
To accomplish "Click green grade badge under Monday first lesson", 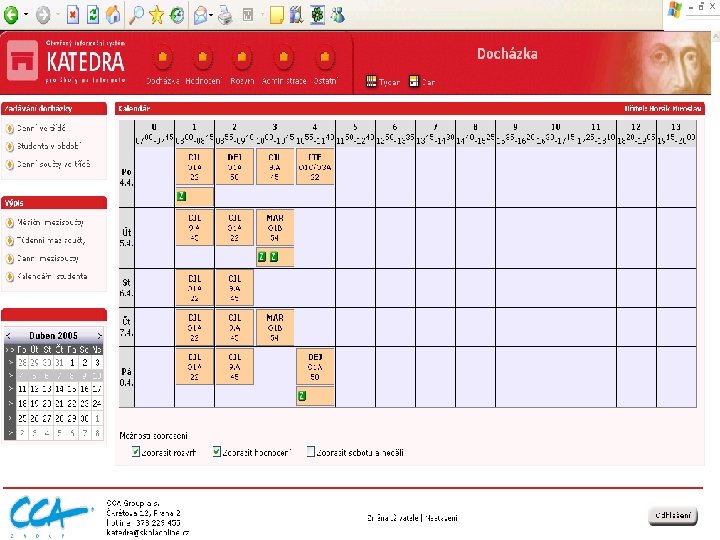I will tap(182, 197).
